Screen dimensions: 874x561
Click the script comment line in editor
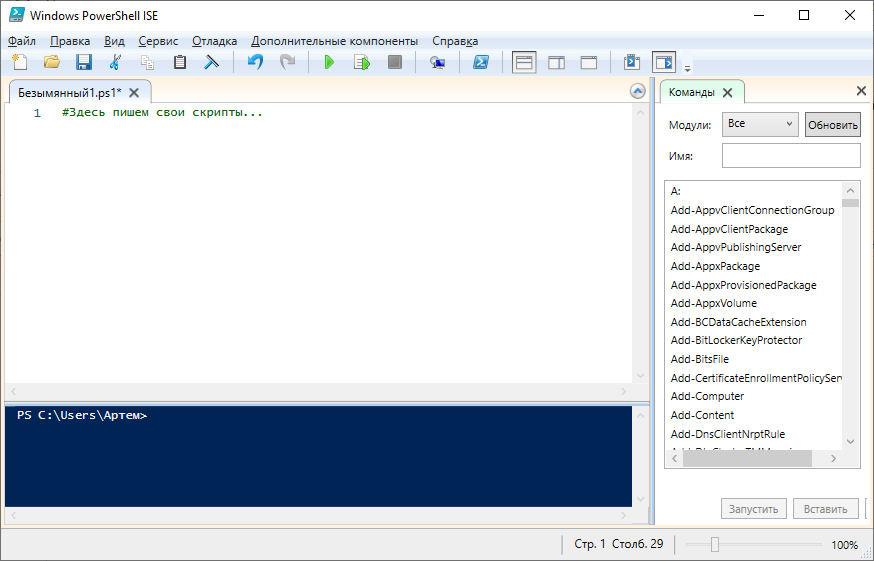tap(162, 112)
